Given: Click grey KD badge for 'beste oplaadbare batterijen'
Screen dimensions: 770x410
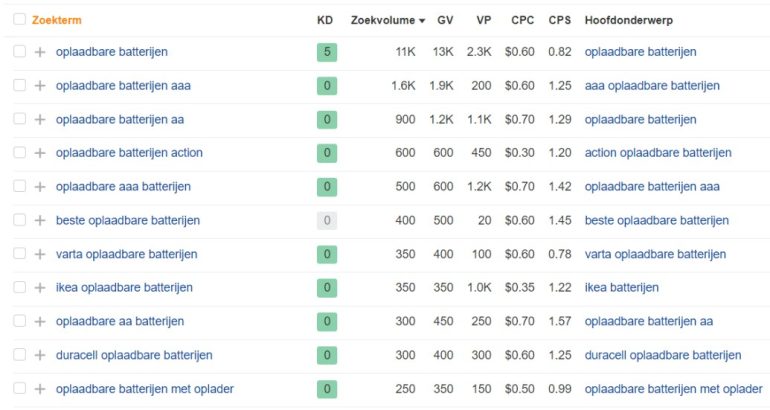Looking at the screenshot, I should tap(327, 220).
